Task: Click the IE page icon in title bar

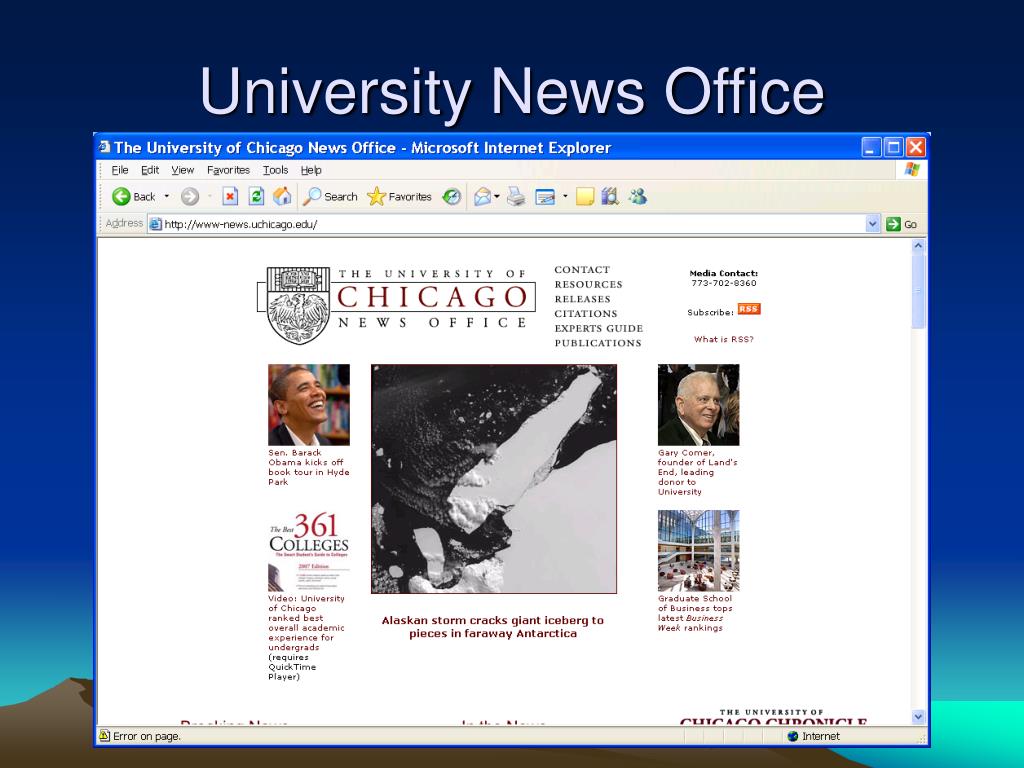Action: [x=104, y=147]
